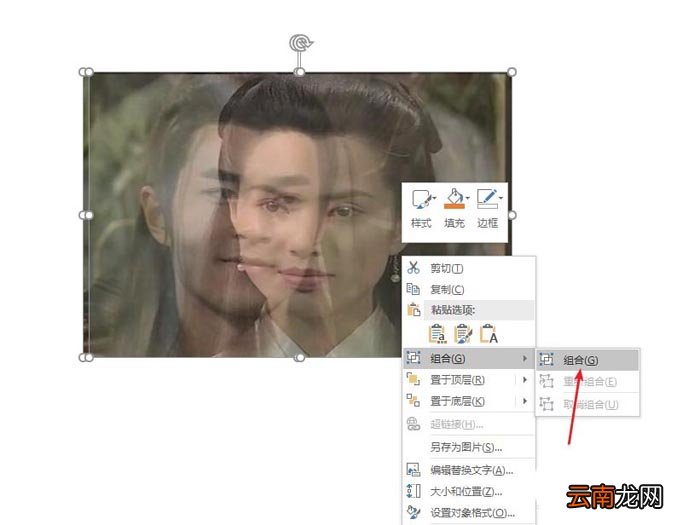Open the Border (边框) dropdown arrow
The height and width of the screenshot is (525, 700).
[x=500, y=198]
